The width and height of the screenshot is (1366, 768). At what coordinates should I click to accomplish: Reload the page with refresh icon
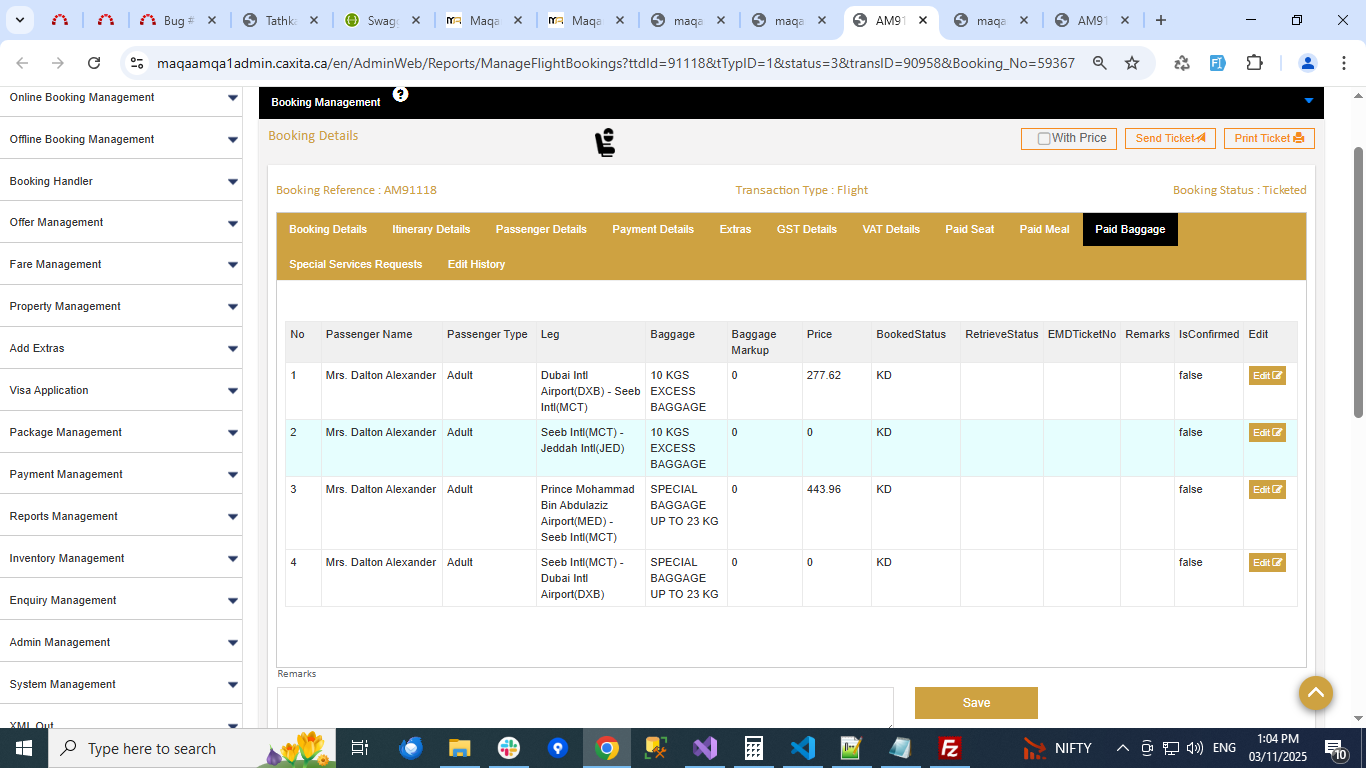(94, 63)
